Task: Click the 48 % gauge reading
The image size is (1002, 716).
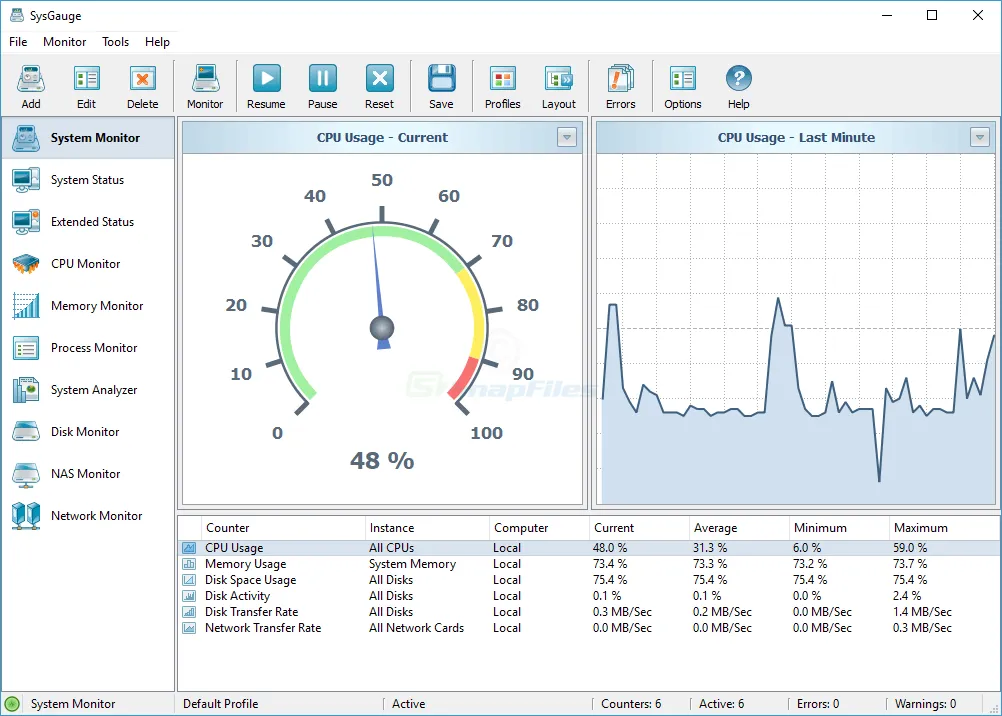Action: [x=382, y=460]
